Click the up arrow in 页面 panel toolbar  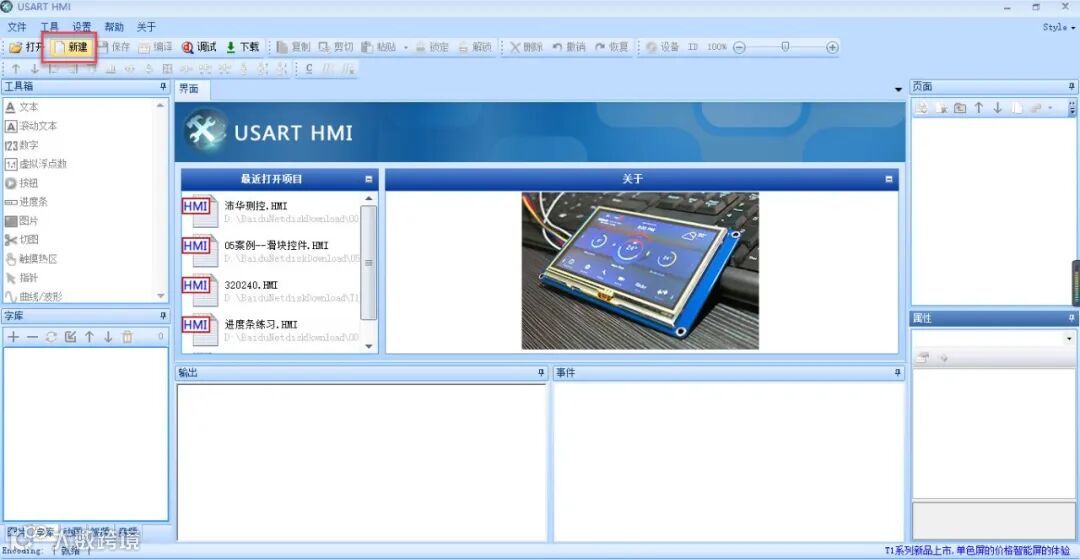[978, 108]
